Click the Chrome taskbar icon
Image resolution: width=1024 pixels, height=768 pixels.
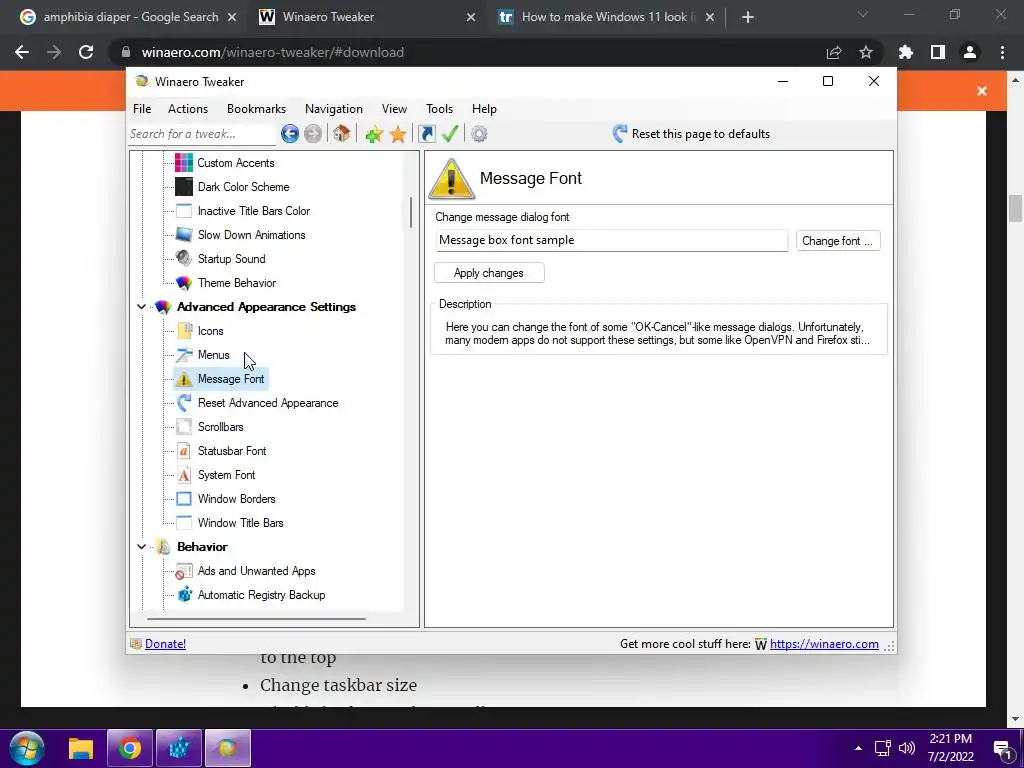point(129,748)
